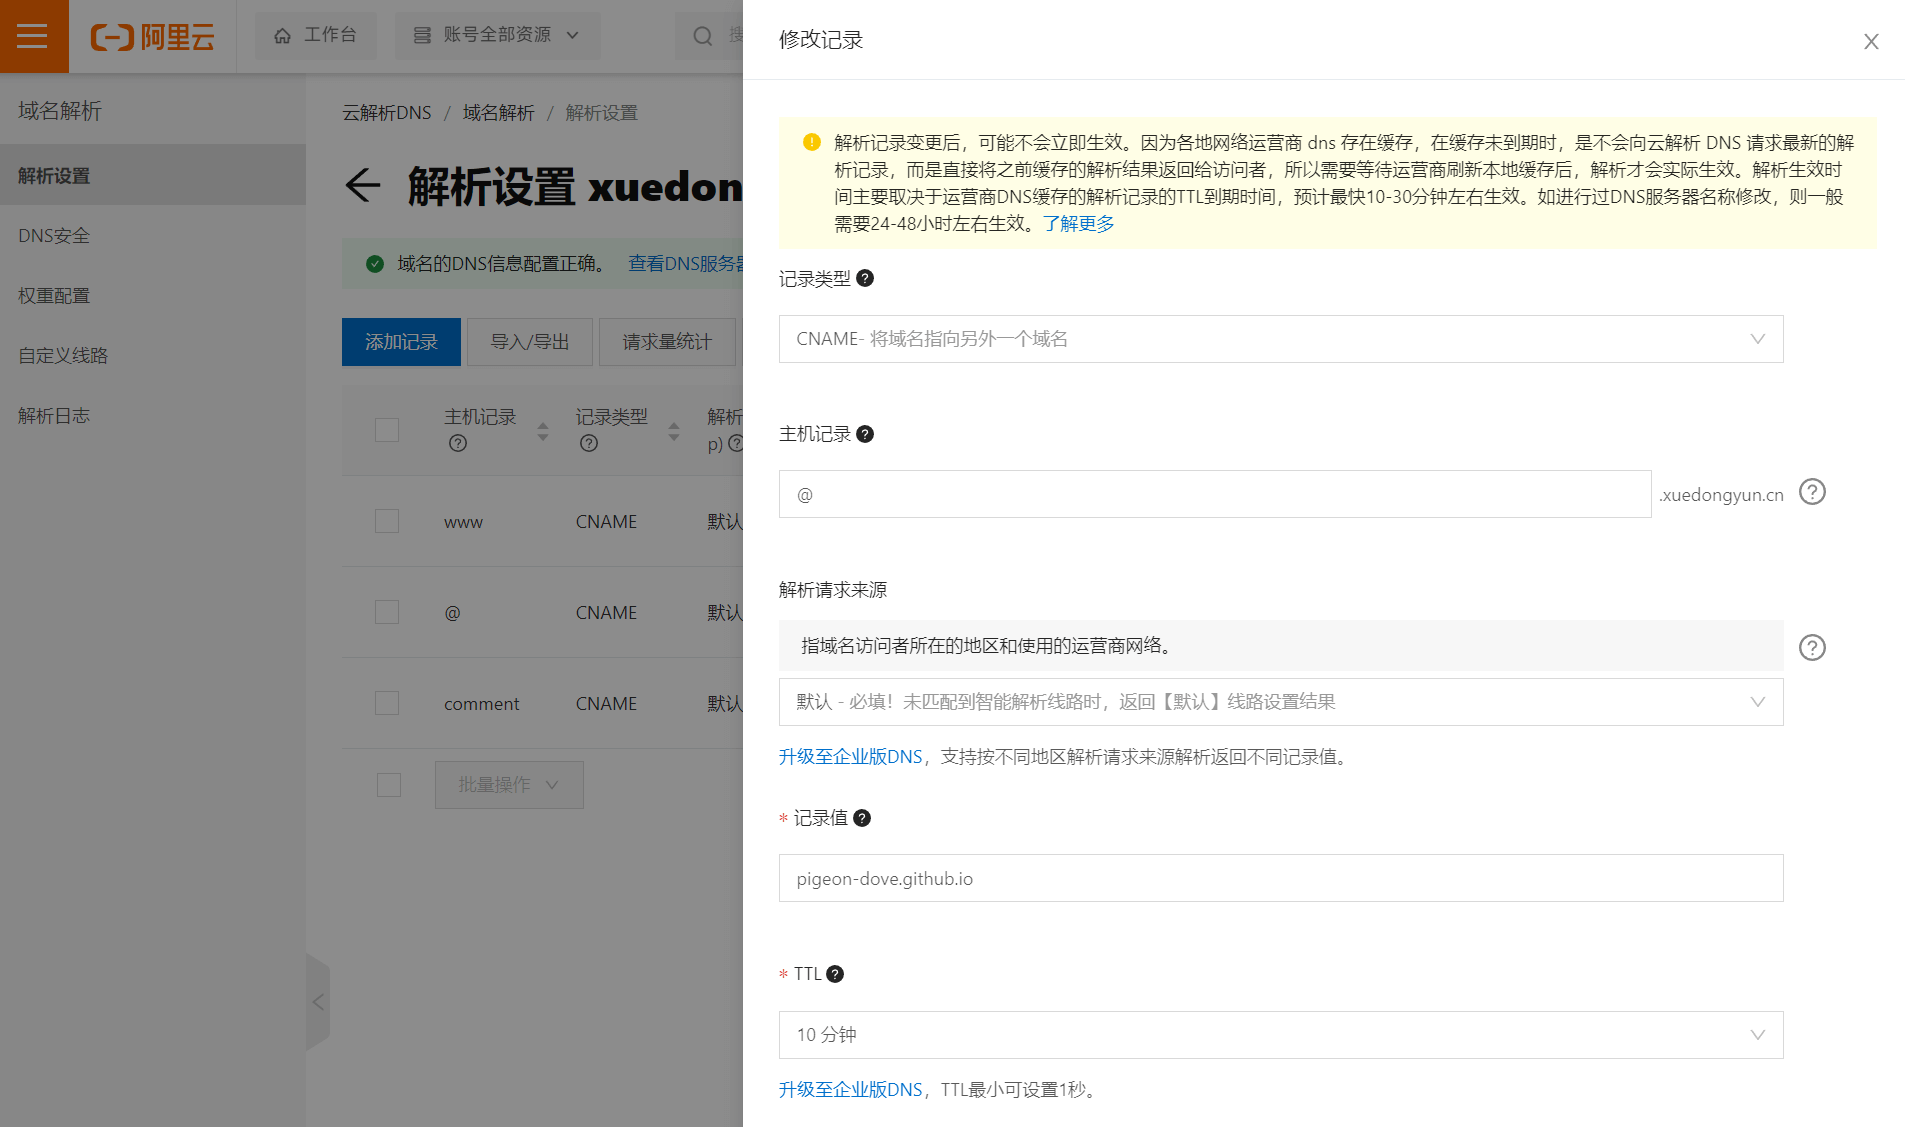
Task: Click the back arrow beside 解析设置 title
Action: point(363,185)
